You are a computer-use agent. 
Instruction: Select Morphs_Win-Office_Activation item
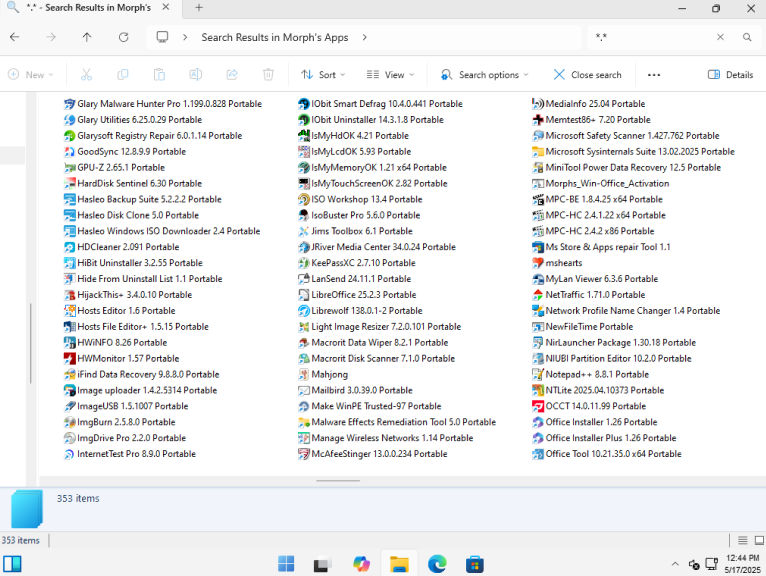(x=600, y=184)
